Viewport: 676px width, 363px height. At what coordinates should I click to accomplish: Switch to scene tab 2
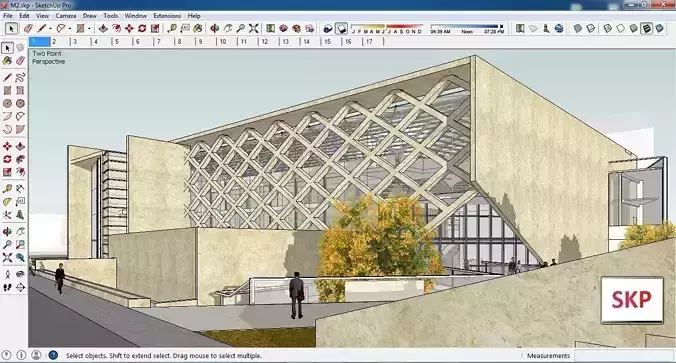(60, 42)
